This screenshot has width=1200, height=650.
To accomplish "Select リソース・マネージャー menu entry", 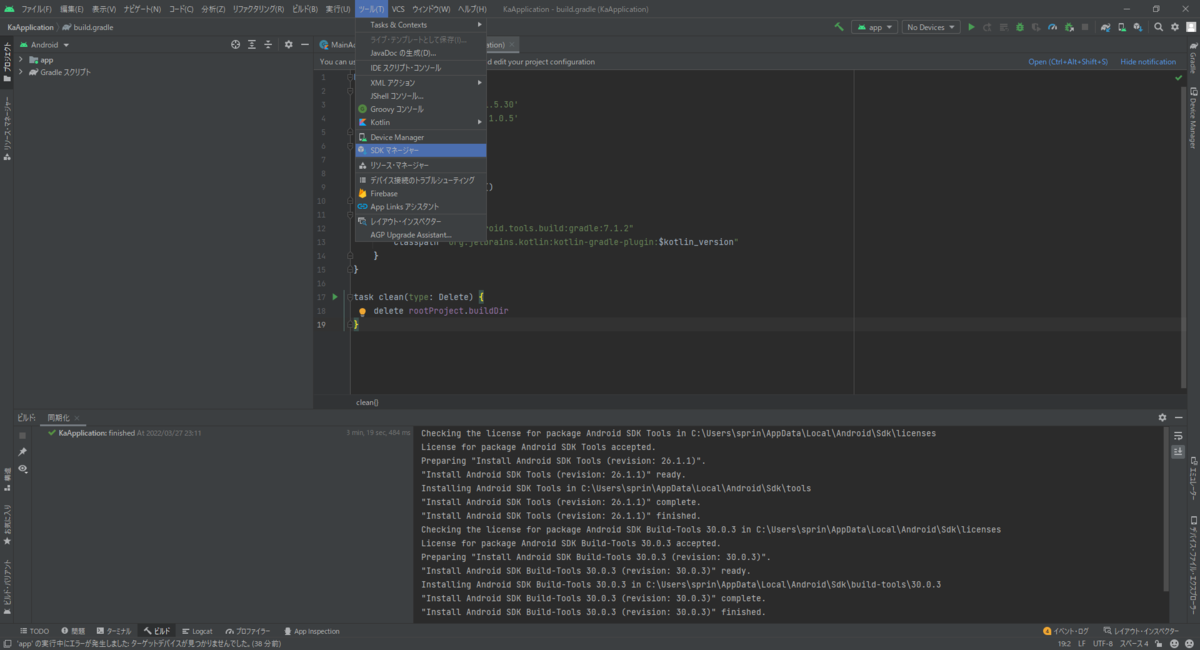I will coord(421,165).
